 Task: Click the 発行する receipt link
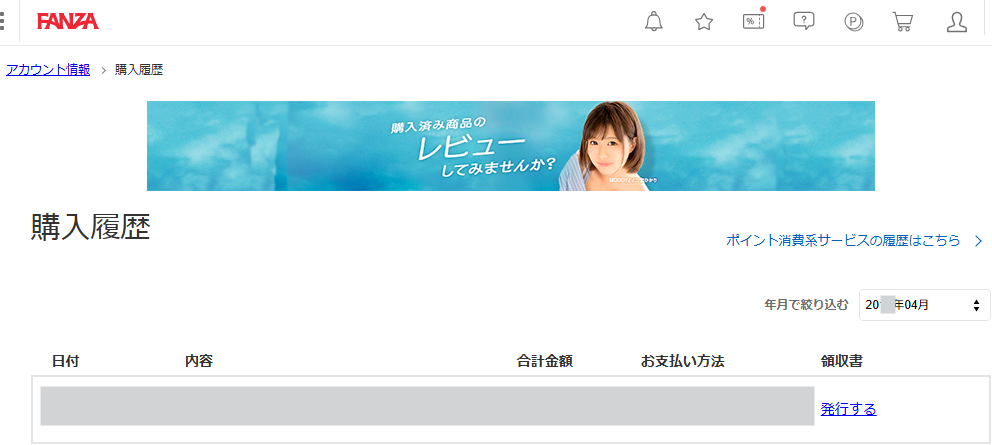pos(848,410)
